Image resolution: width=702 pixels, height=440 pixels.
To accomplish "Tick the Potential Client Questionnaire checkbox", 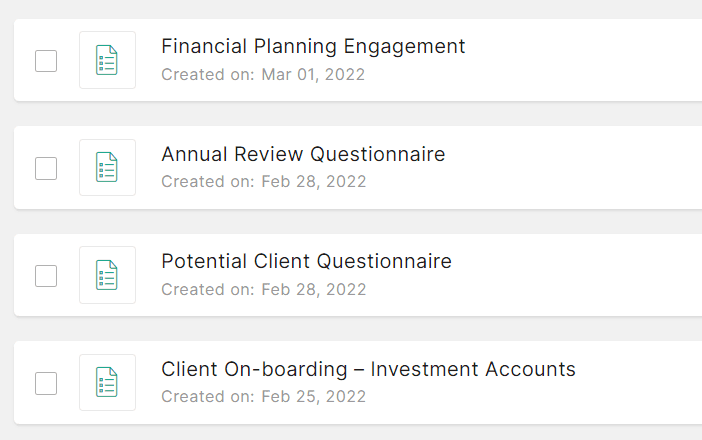I will (46, 275).
